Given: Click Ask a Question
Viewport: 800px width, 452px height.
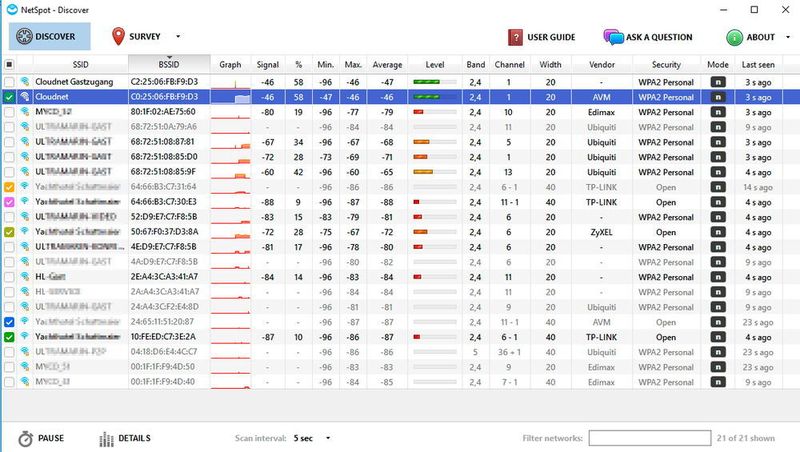Looking at the screenshot, I should [x=648, y=37].
